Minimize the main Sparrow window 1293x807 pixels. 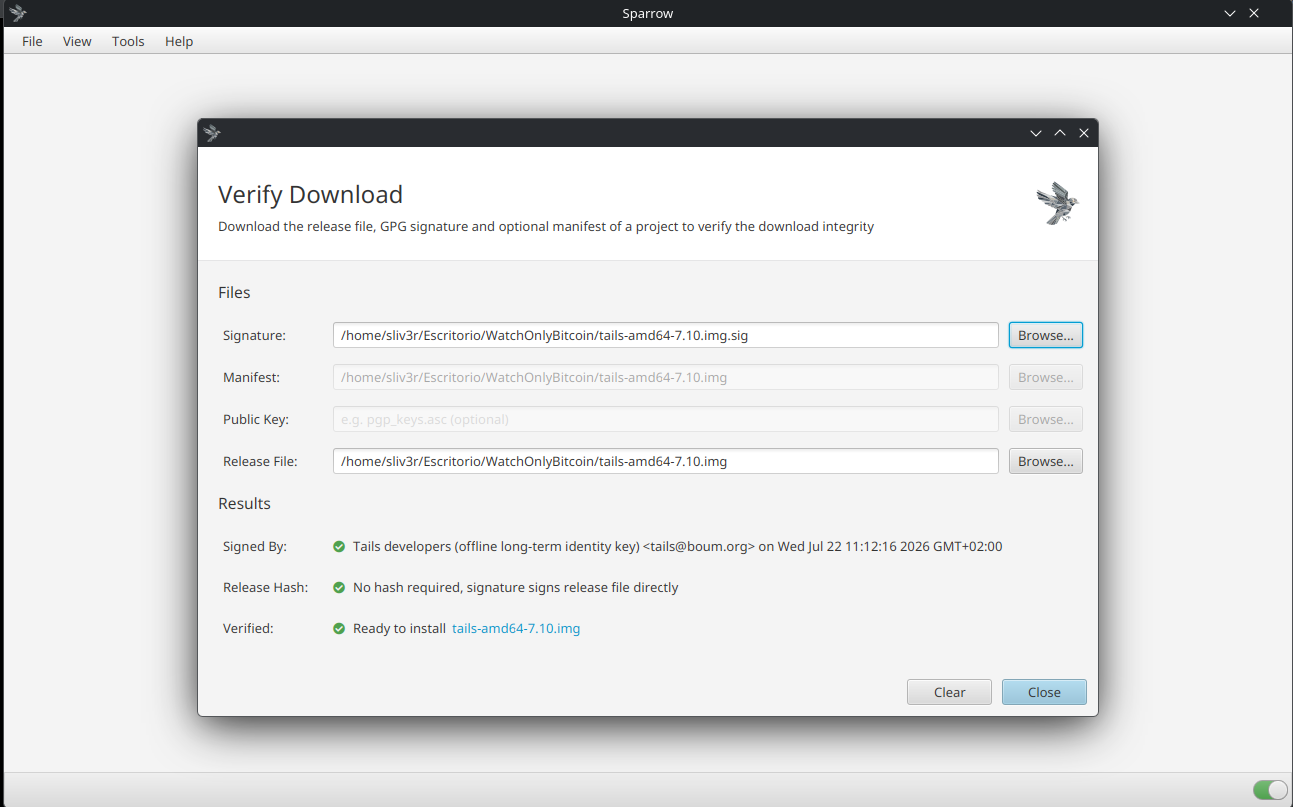coord(1230,13)
